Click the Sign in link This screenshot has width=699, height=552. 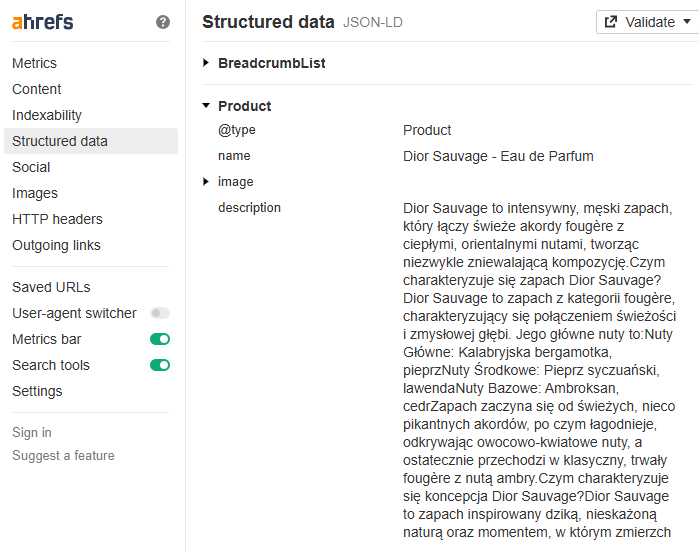[x=32, y=433]
